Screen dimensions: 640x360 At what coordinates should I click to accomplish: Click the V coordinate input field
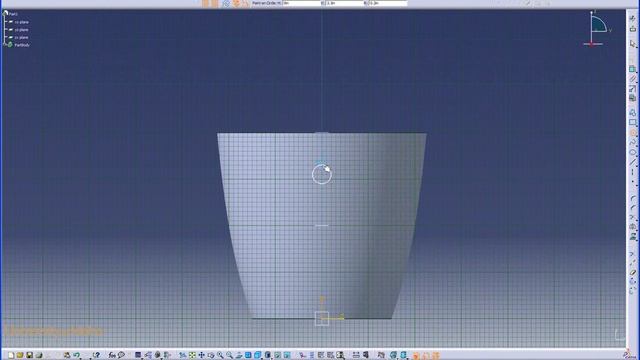(344, 3)
